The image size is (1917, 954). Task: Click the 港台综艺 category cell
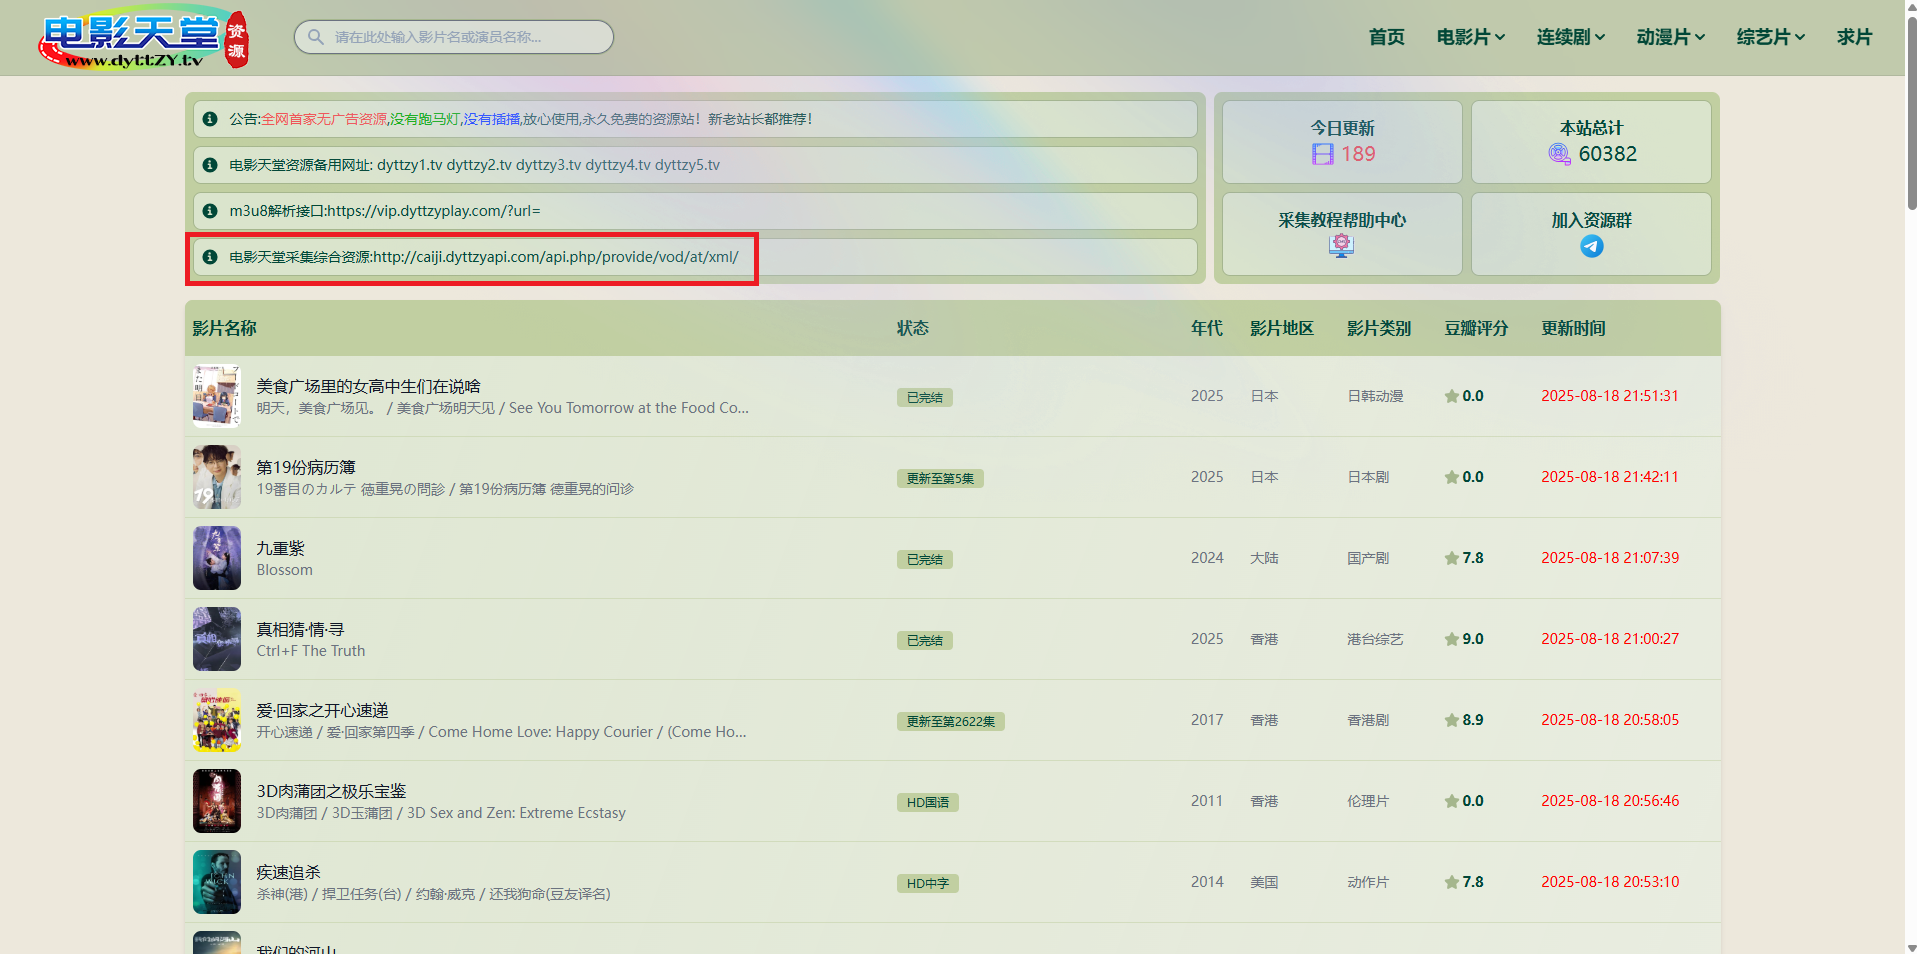coord(1375,639)
